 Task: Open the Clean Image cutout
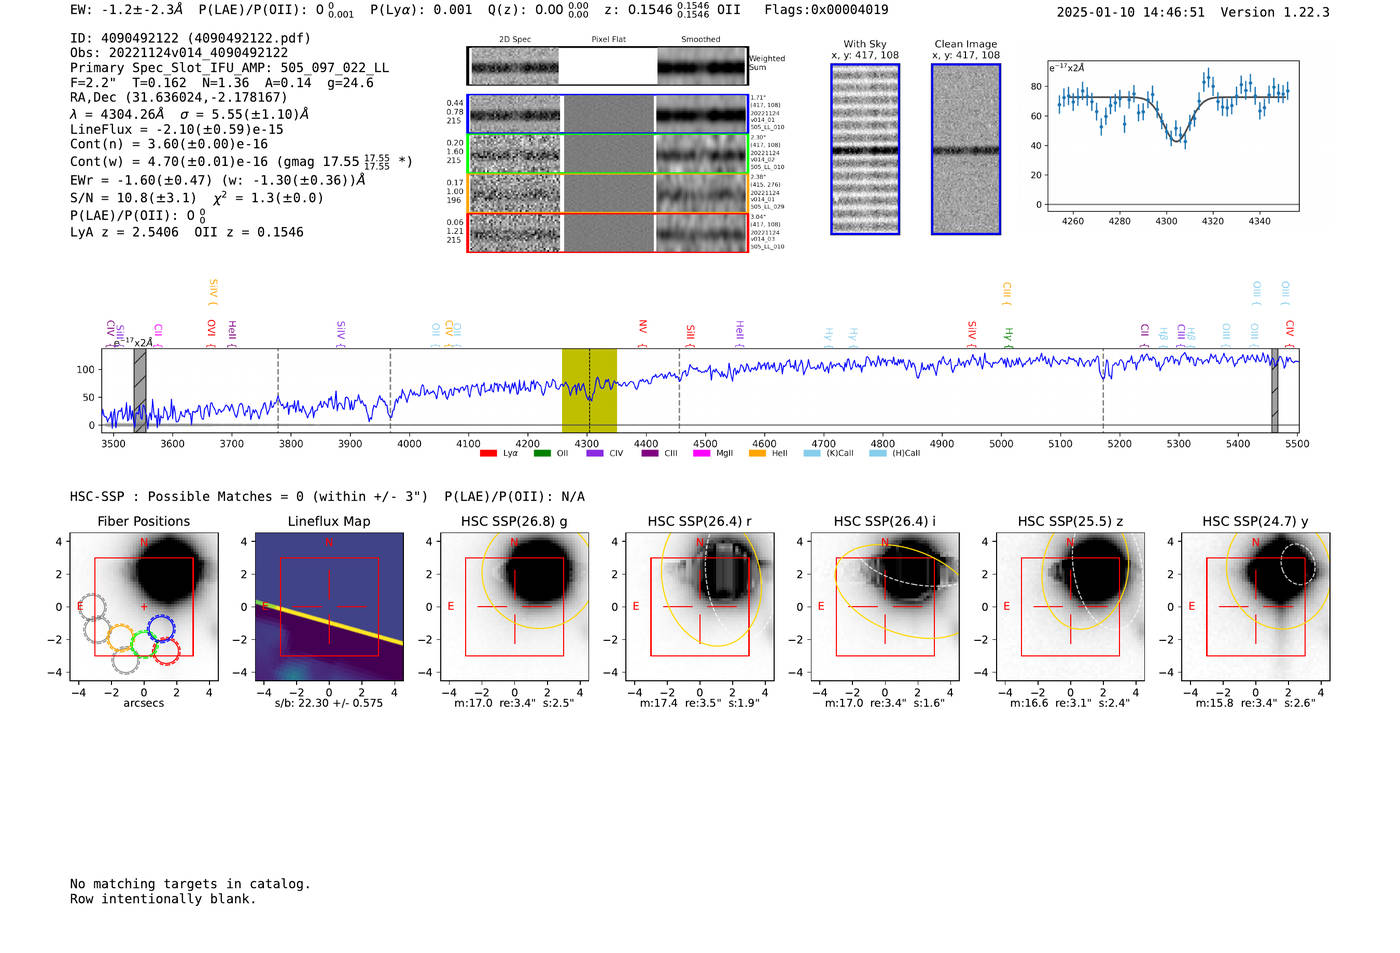tap(966, 149)
